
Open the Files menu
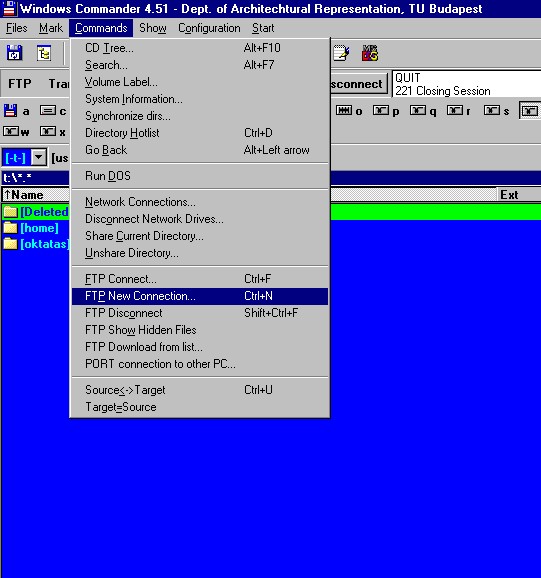17,28
